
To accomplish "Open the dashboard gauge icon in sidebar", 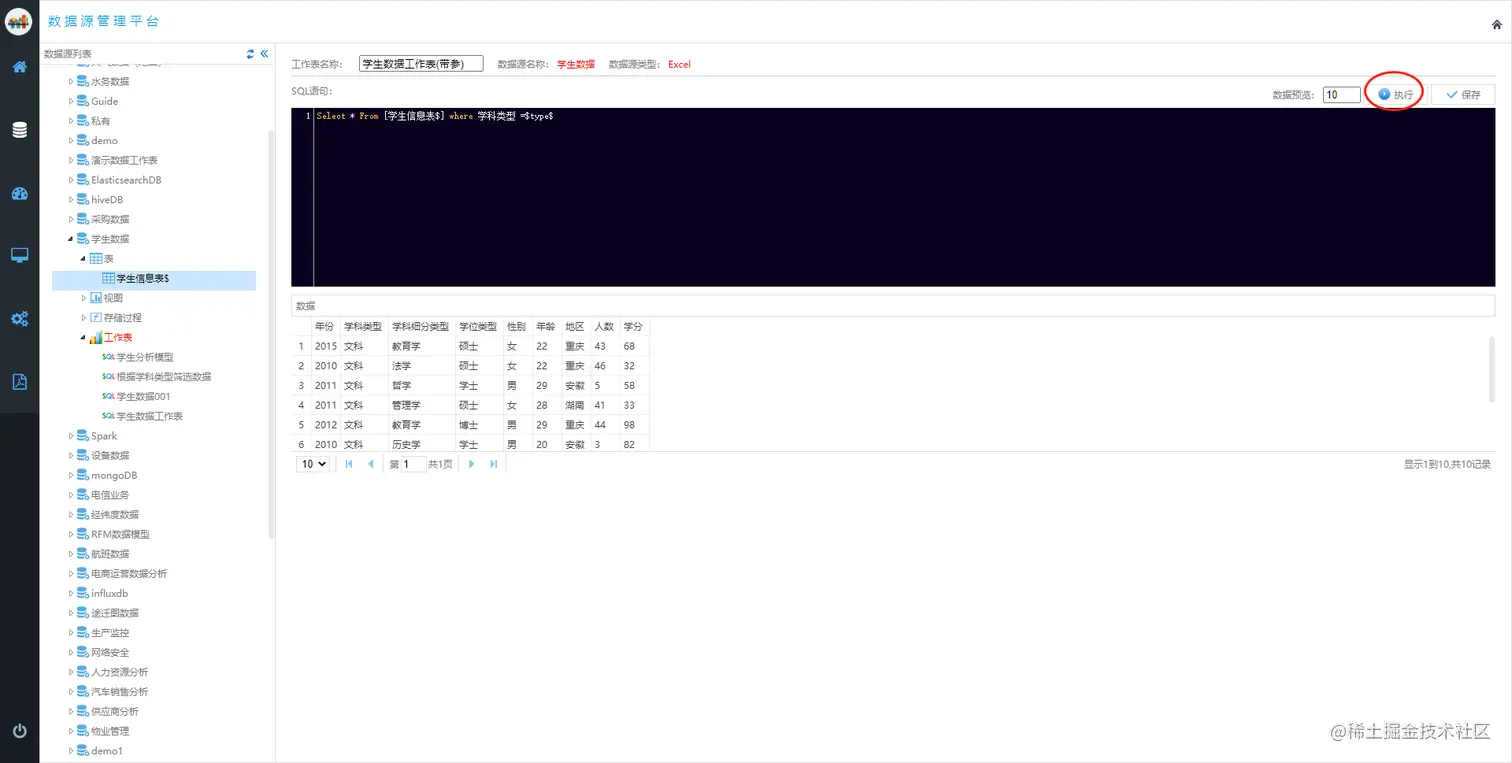I will coord(19,194).
